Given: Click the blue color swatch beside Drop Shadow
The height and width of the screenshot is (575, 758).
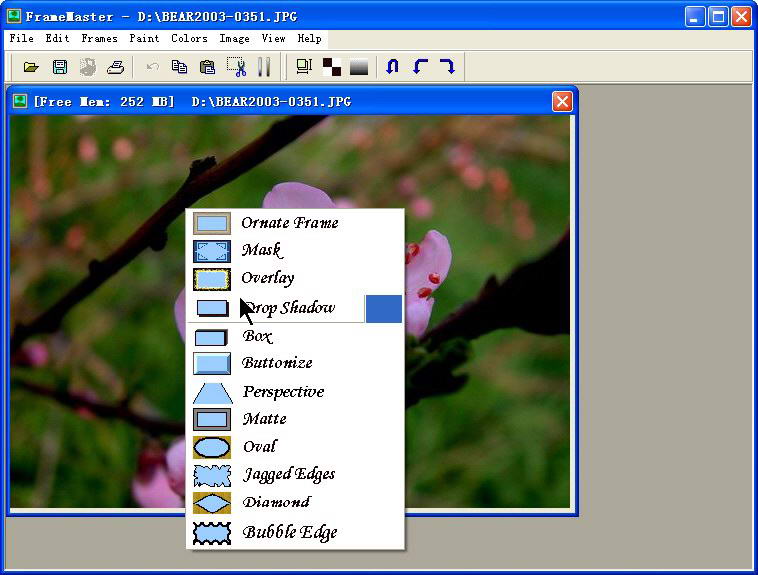Looking at the screenshot, I should click(x=384, y=308).
